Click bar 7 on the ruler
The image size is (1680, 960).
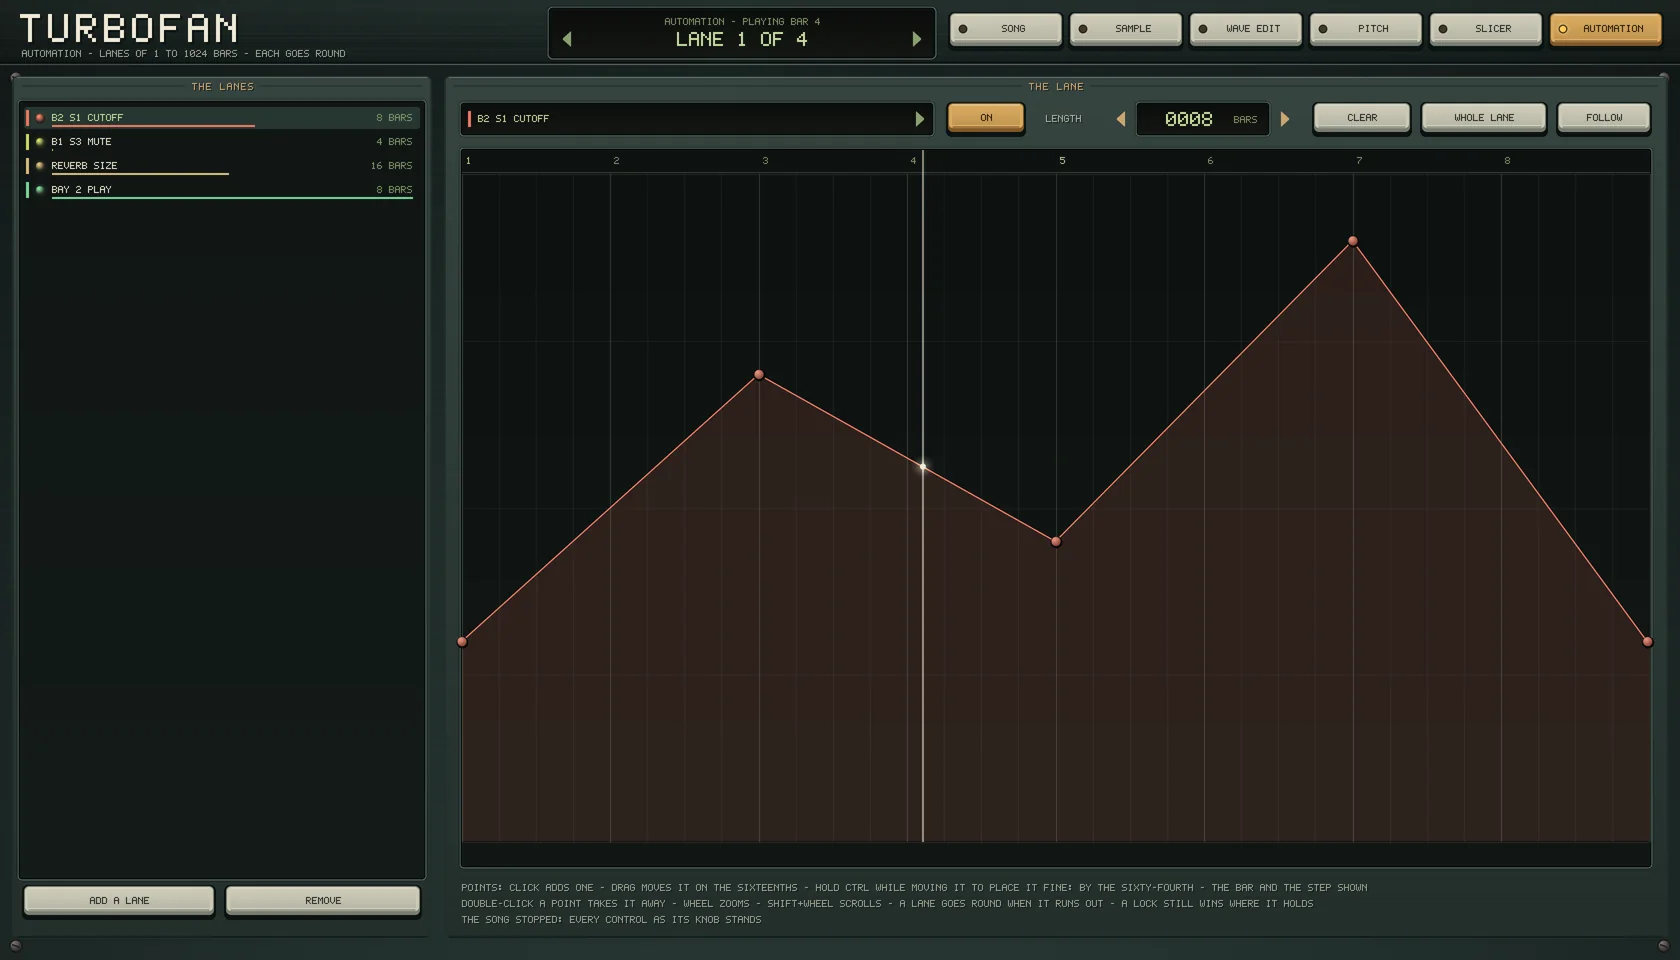pos(1359,161)
